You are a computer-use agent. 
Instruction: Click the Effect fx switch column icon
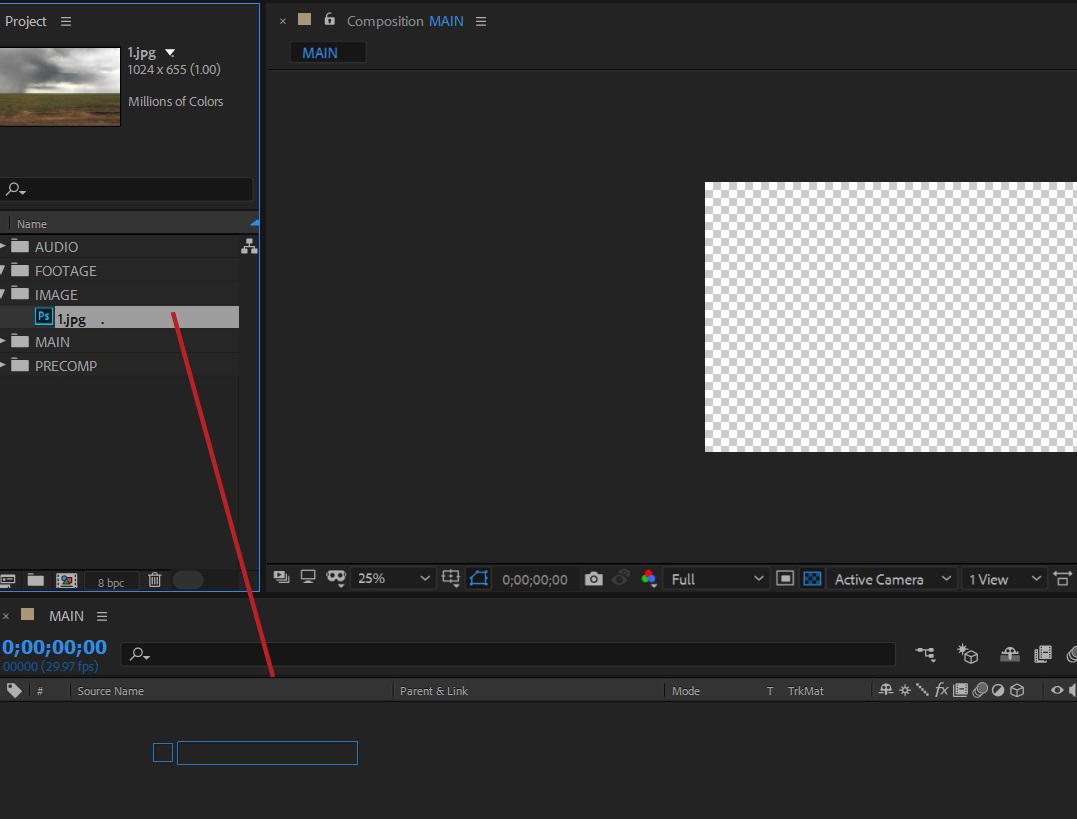(942, 690)
